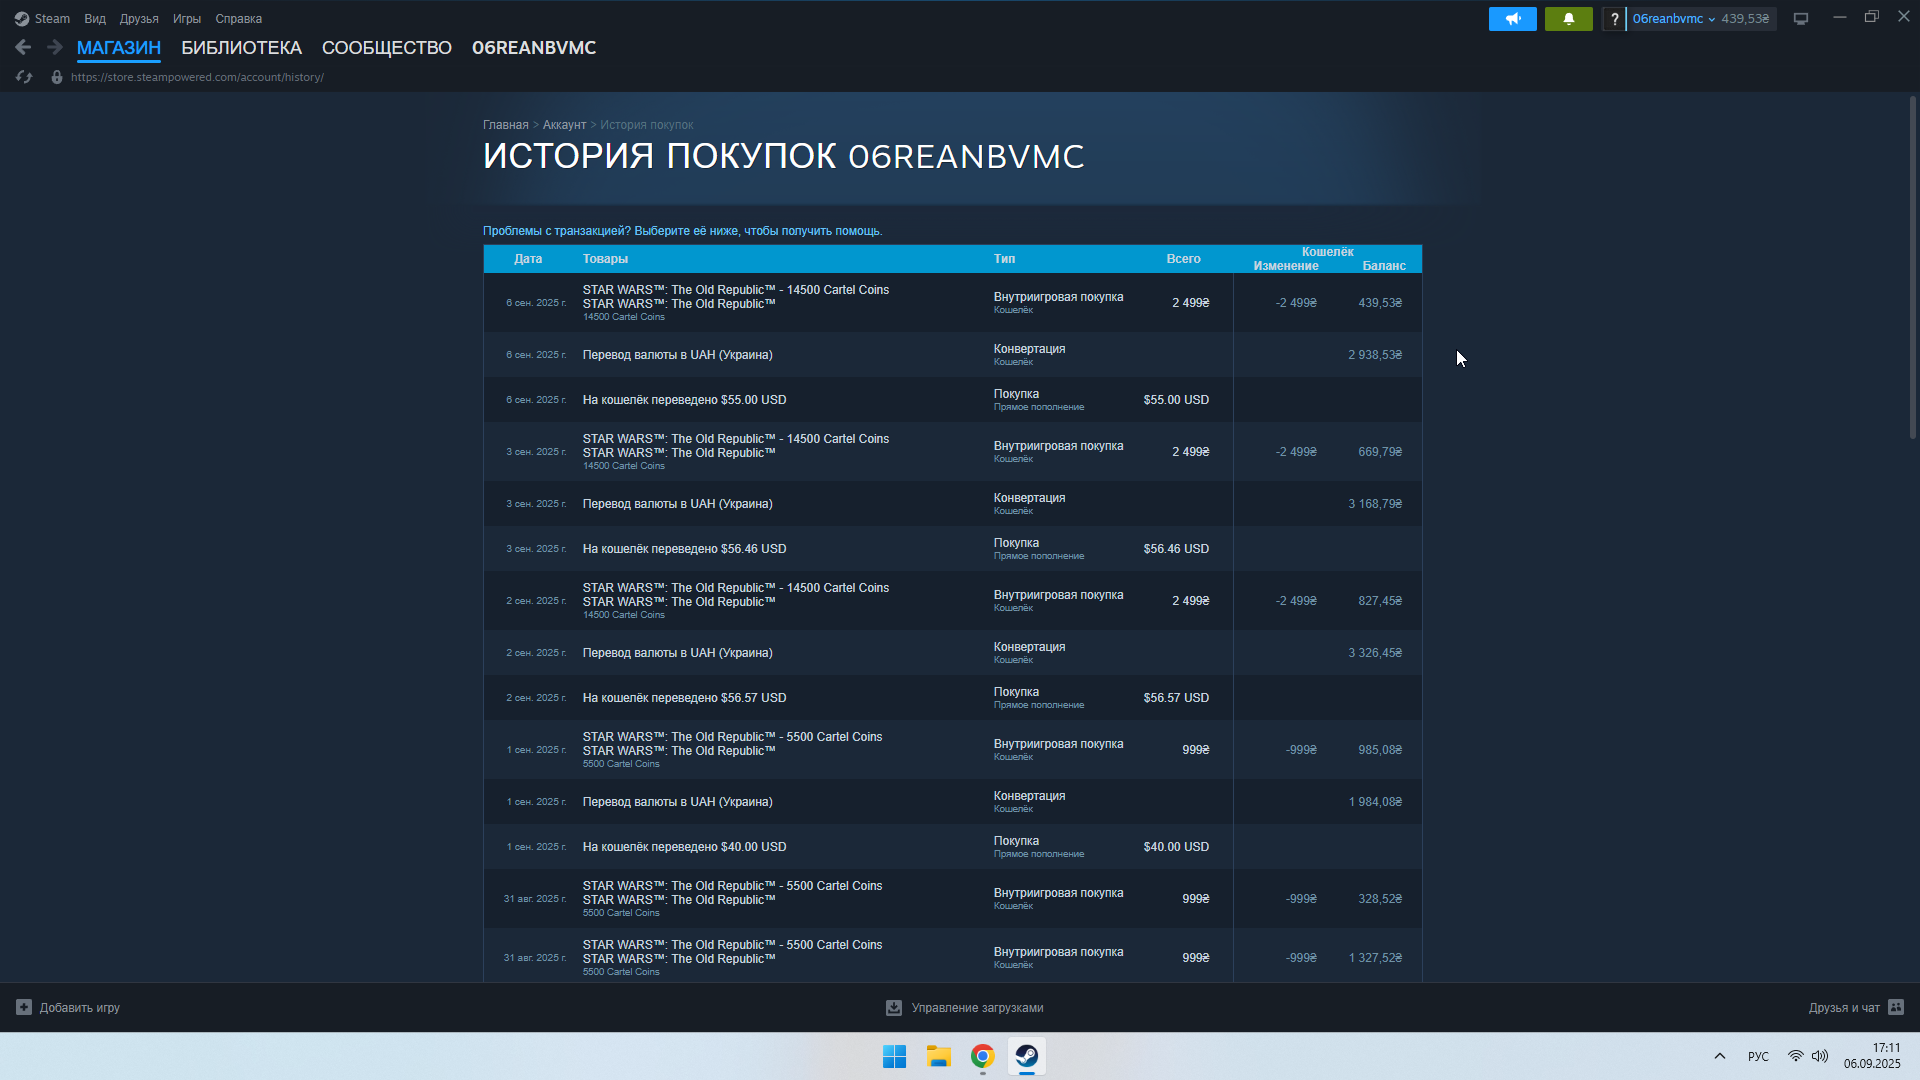Image resolution: width=1920 pixels, height=1080 pixels.
Task: Click the store URL address field
Action: click(x=197, y=77)
